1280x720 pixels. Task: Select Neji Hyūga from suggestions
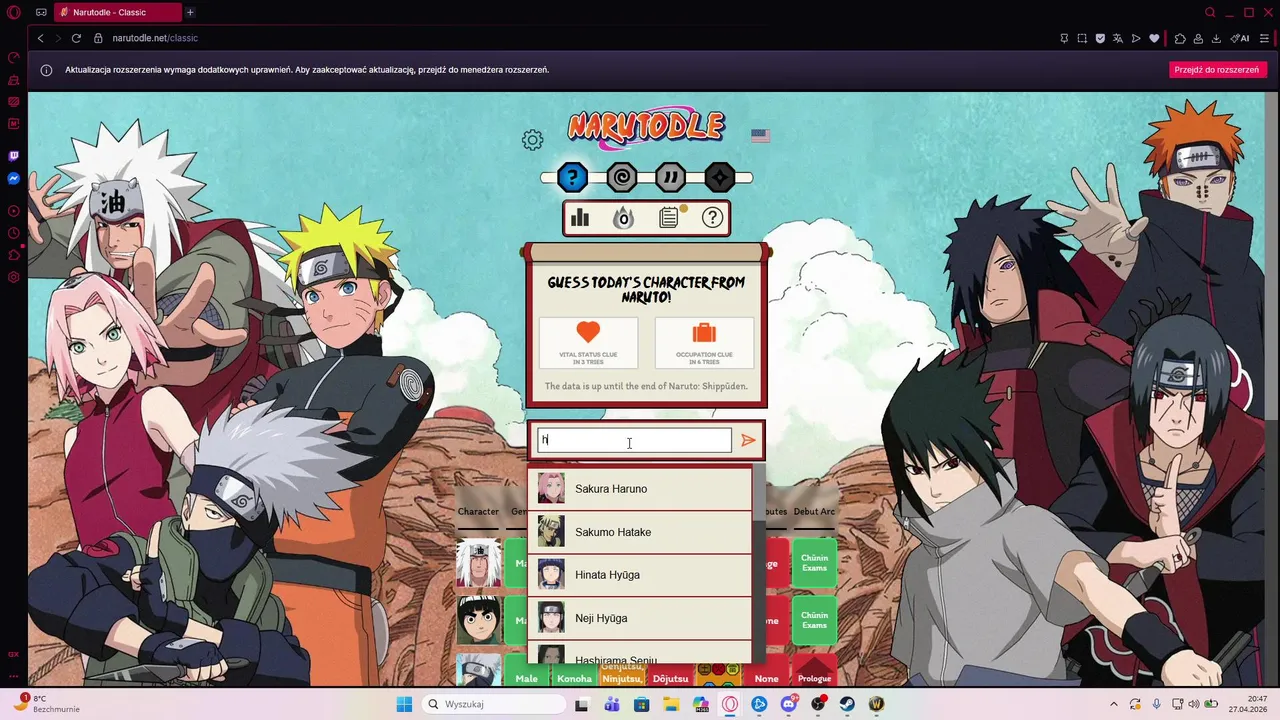[x=640, y=618]
